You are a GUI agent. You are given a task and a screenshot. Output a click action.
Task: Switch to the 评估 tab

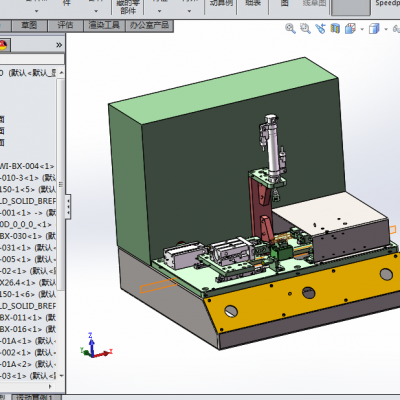pos(65,25)
